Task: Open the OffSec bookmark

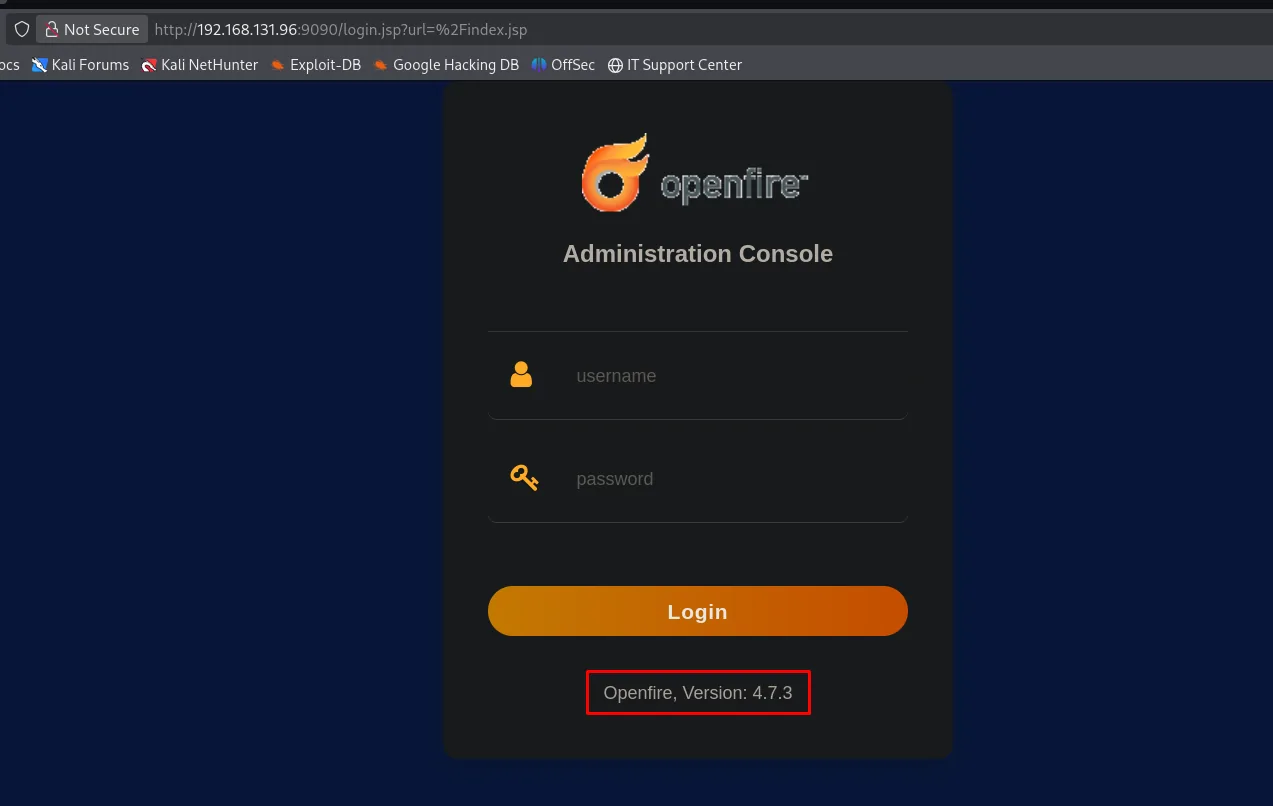Action: pyautogui.click(x=563, y=65)
